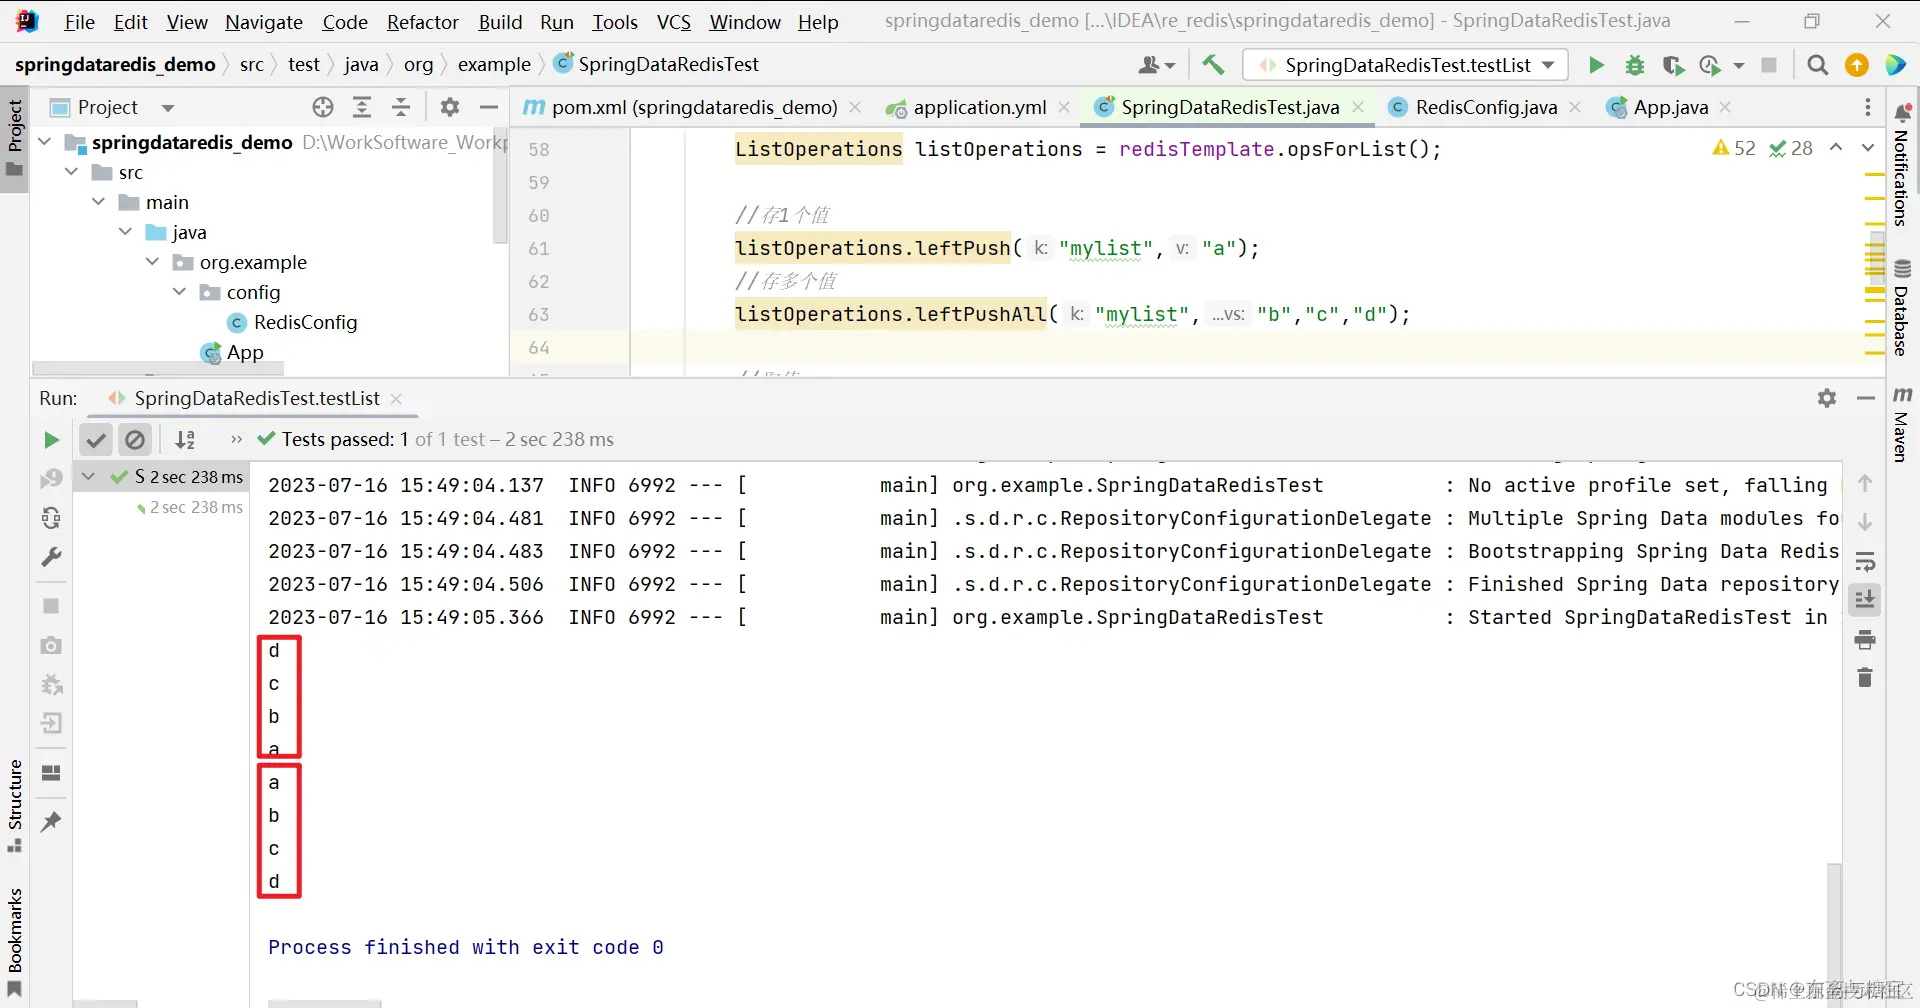The width and height of the screenshot is (1920, 1008).
Task: Pin the Run tab
Action: click(x=51, y=822)
